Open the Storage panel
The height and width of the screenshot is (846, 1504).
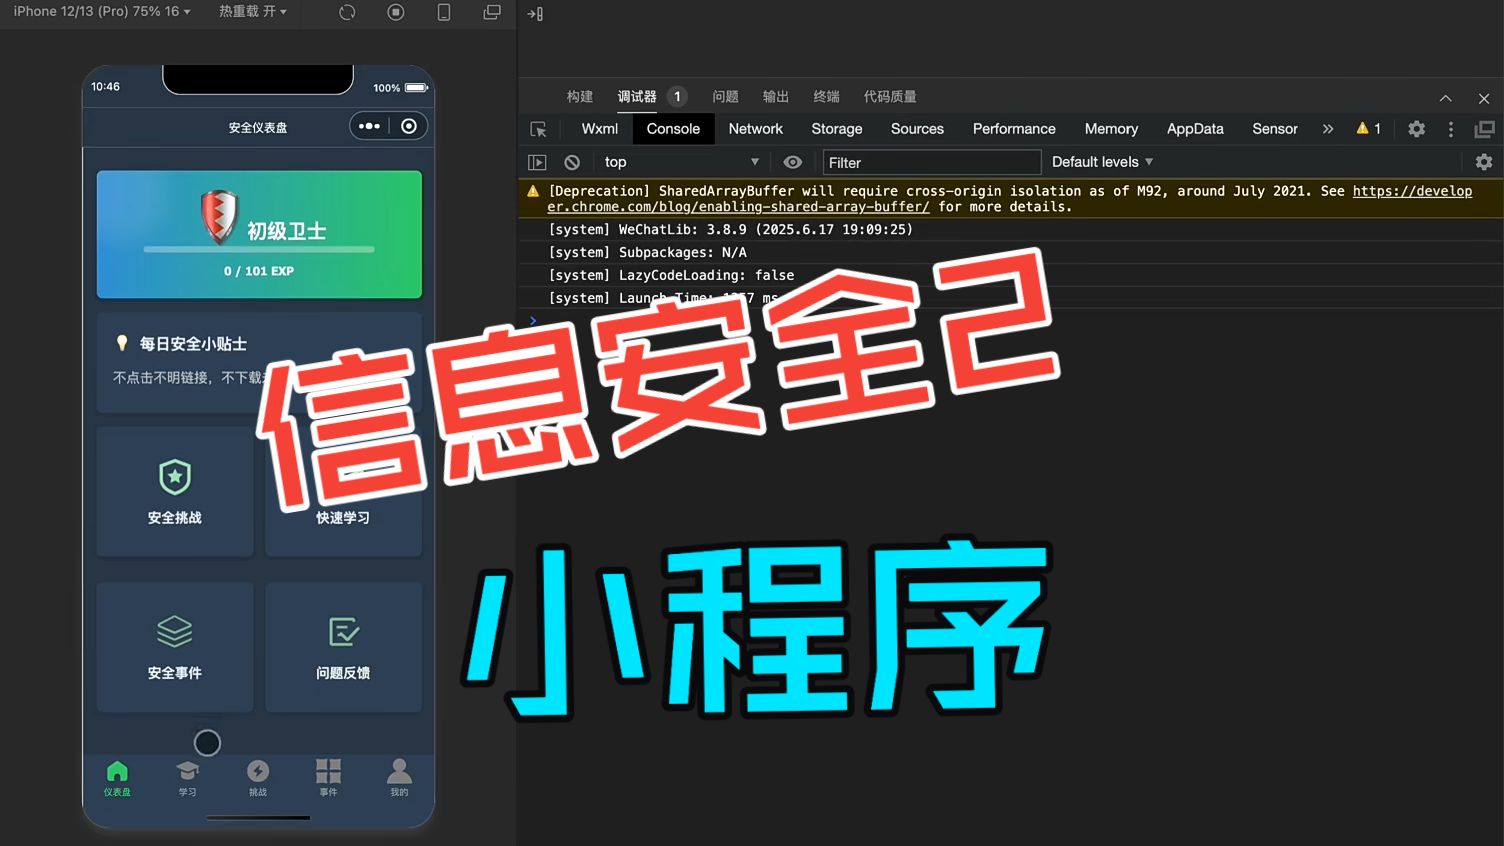tap(837, 129)
